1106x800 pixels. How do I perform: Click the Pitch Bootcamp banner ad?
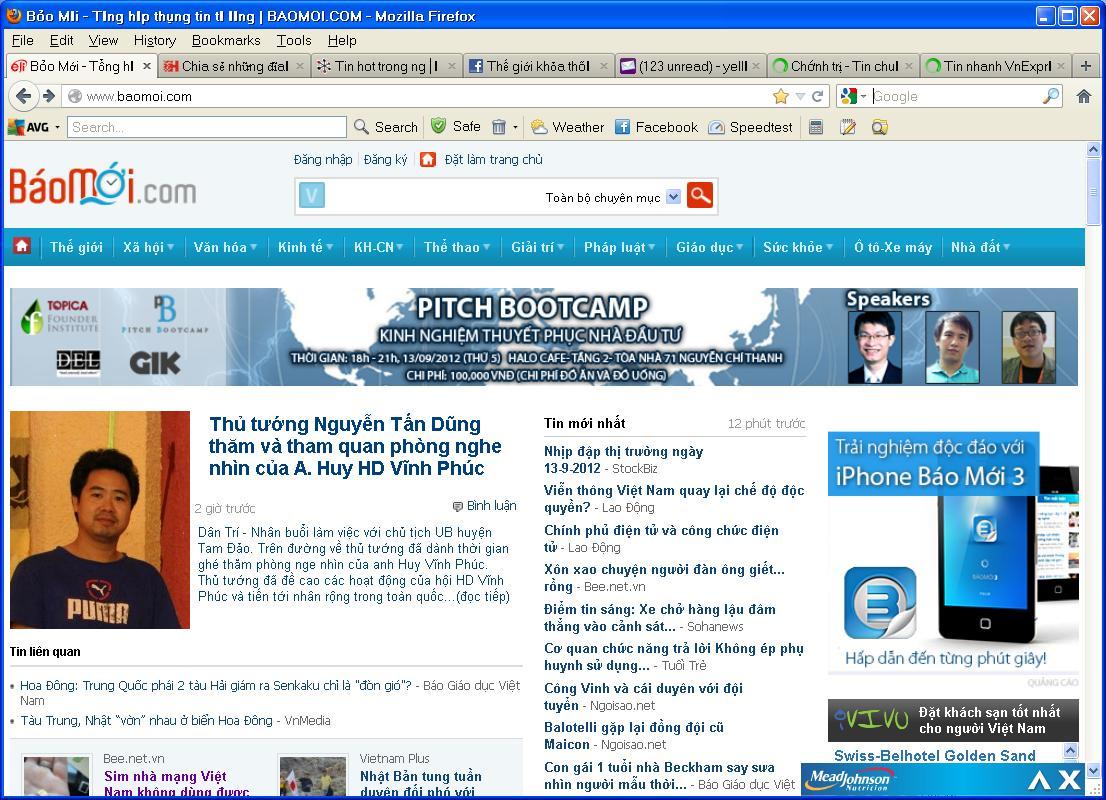click(543, 337)
